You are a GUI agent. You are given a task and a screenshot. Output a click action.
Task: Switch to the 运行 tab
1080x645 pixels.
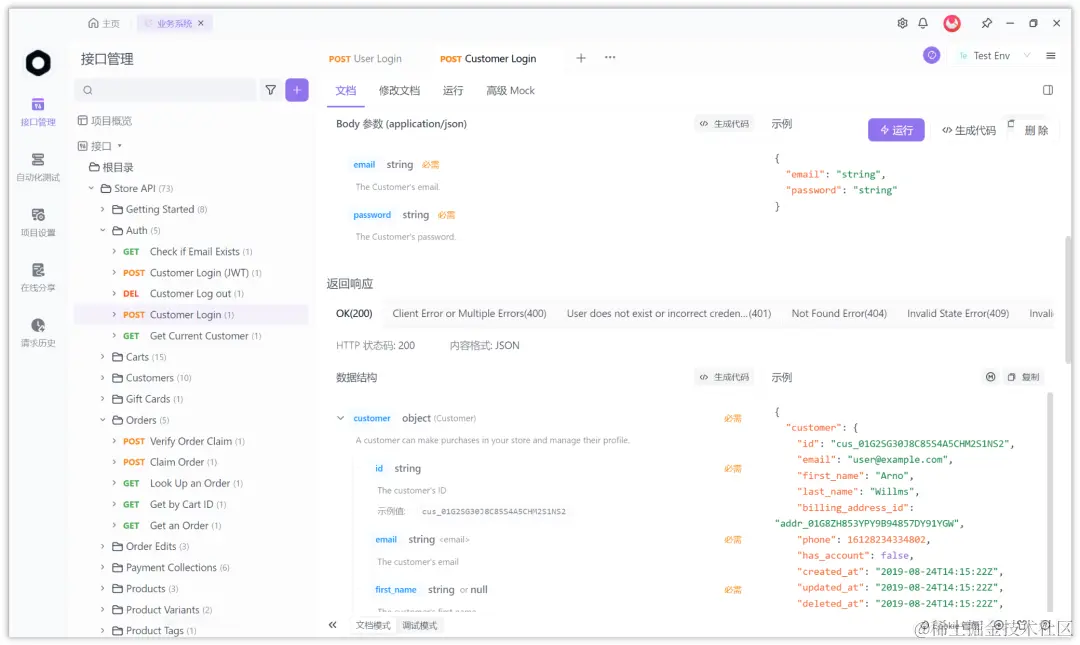tap(453, 91)
